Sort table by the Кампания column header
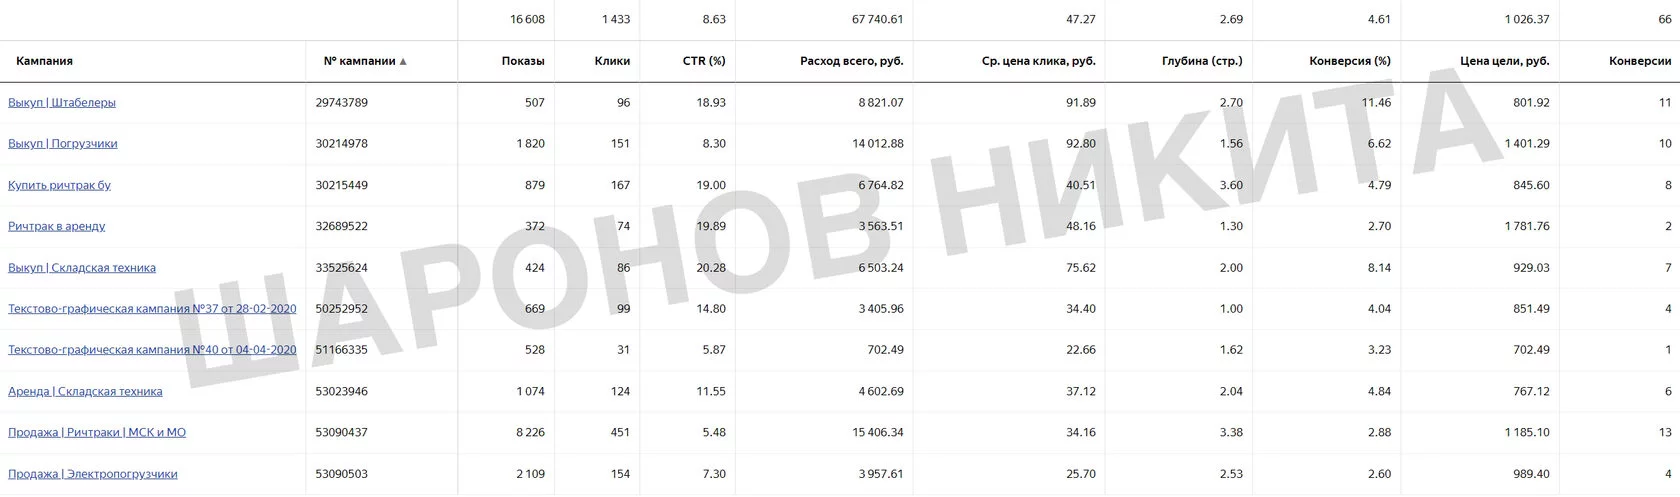 point(44,61)
